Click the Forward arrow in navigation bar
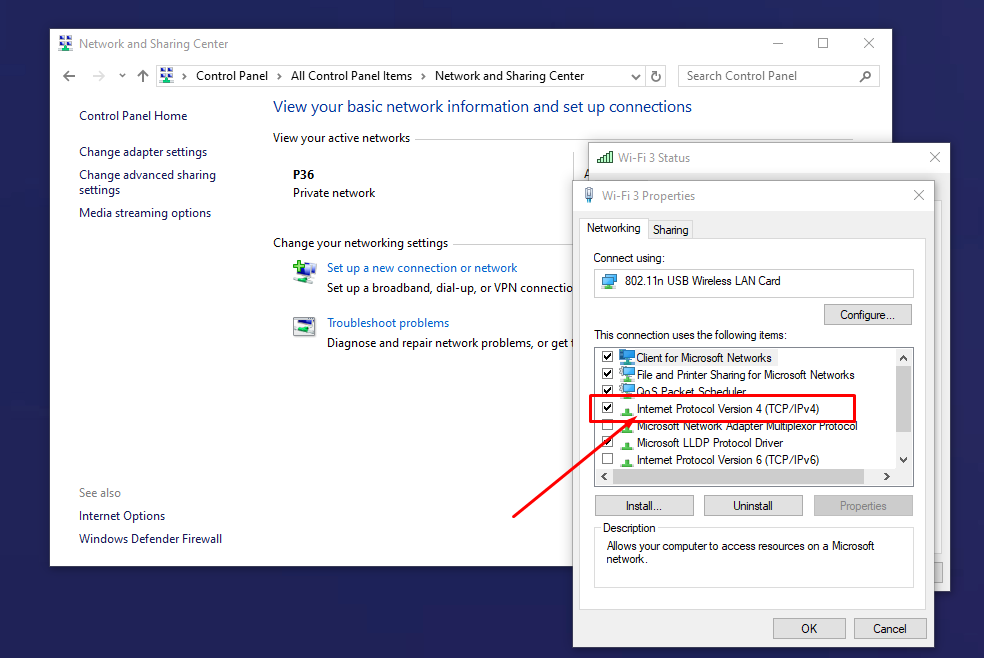Image resolution: width=984 pixels, height=658 pixels. [99, 76]
